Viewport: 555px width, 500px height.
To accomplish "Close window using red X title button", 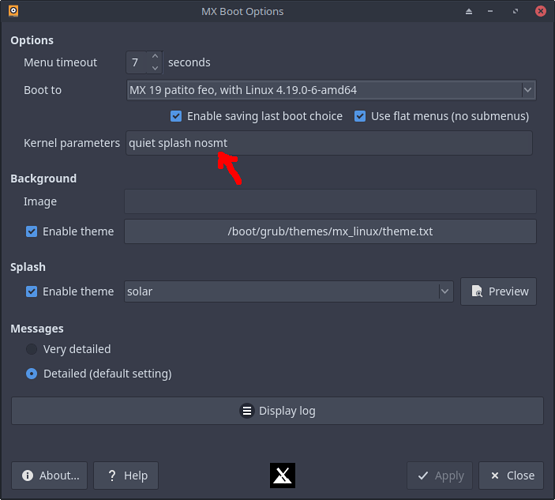I will click(x=540, y=11).
